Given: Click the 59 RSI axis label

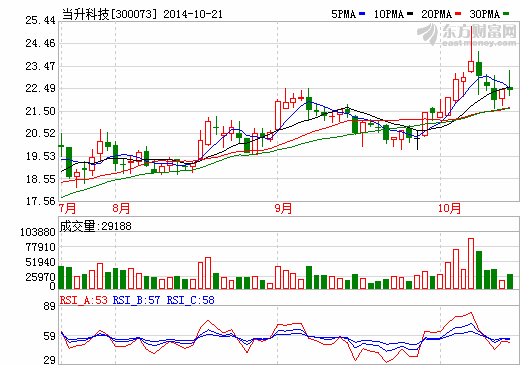Looking at the screenshot, I should pos(49,336).
